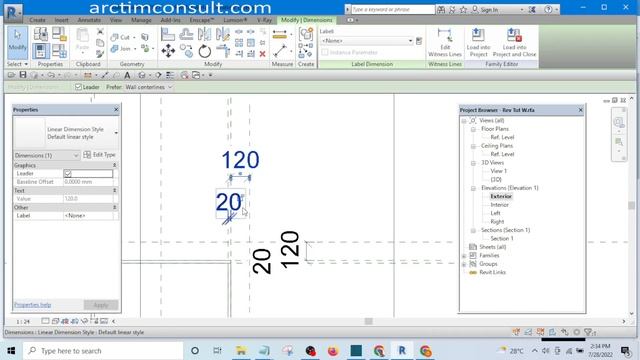The image size is (640, 360).
Task: Open the Annotate ribbon tab
Action: pyautogui.click(x=89, y=20)
